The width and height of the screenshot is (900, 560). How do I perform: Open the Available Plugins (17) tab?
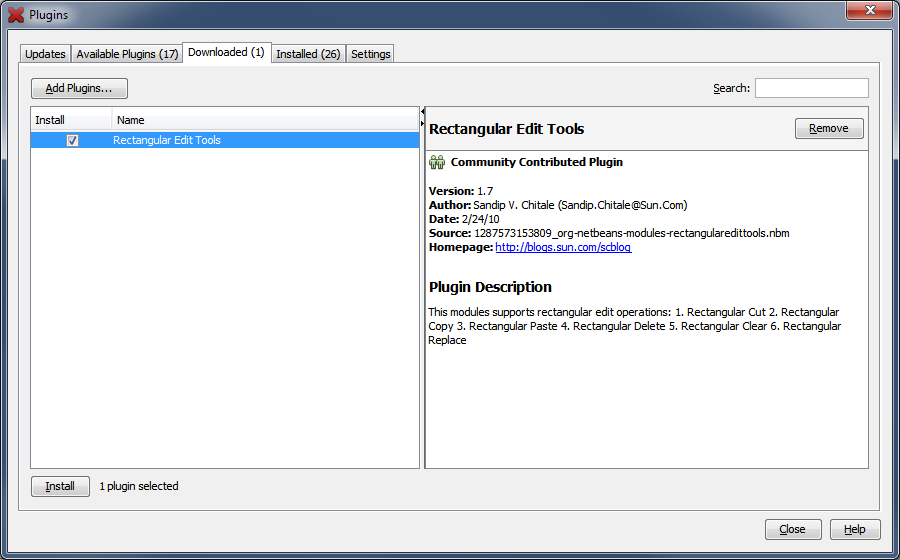(x=127, y=54)
